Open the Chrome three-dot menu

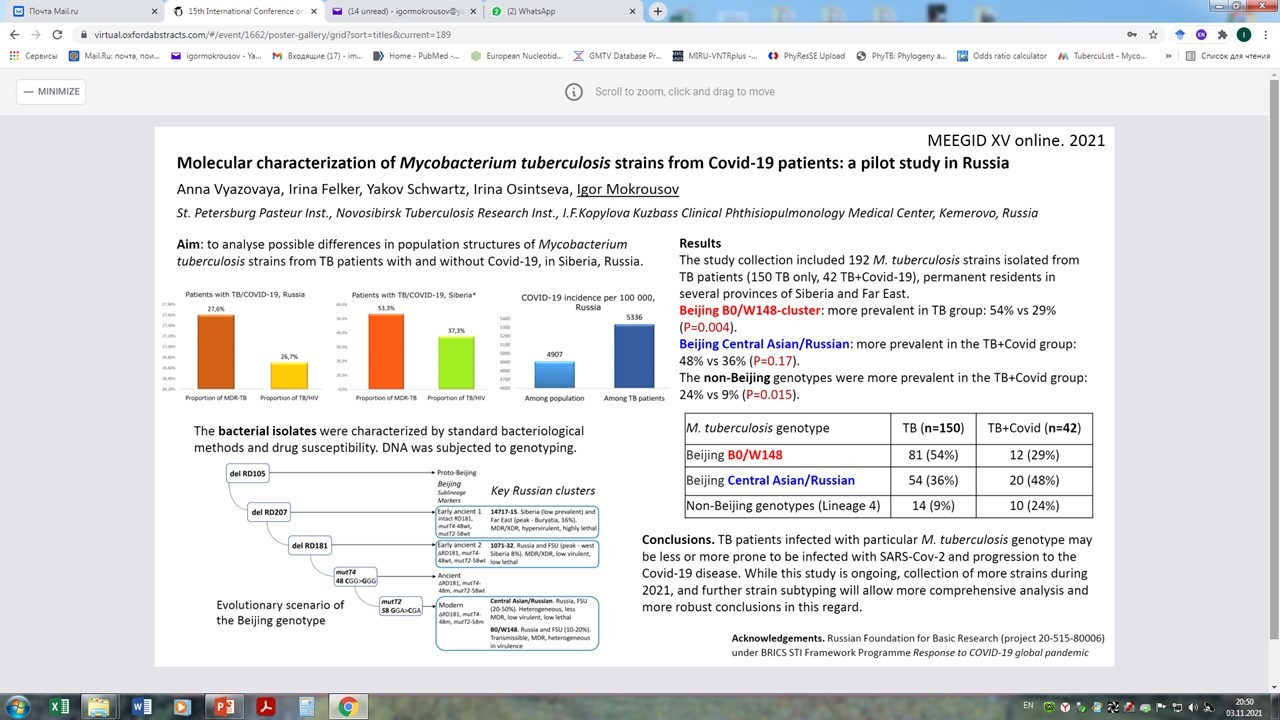[1266, 34]
